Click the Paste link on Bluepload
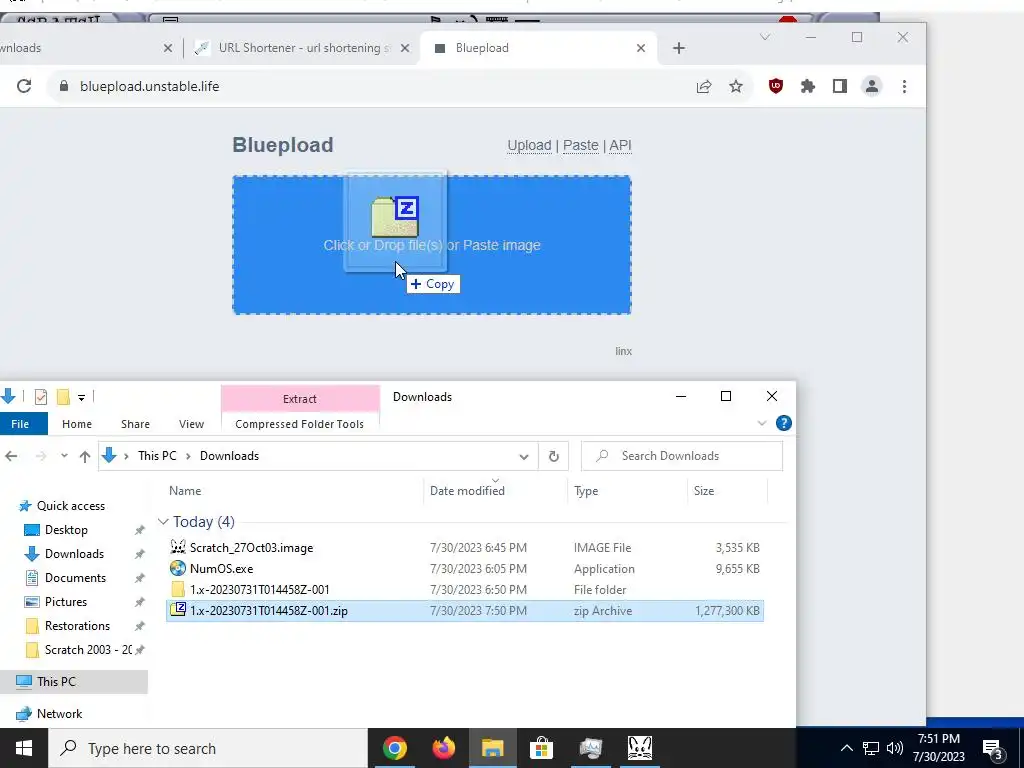Viewport: 1024px width, 768px height. click(581, 146)
